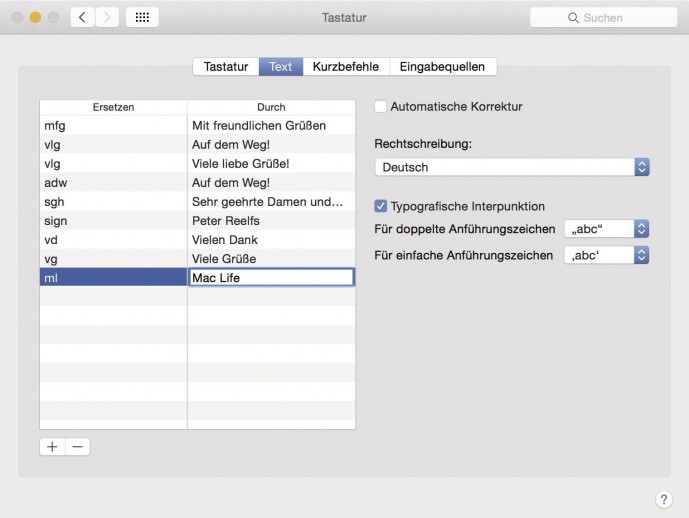Select the Peter Reelfs entry

(x=271, y=221)
